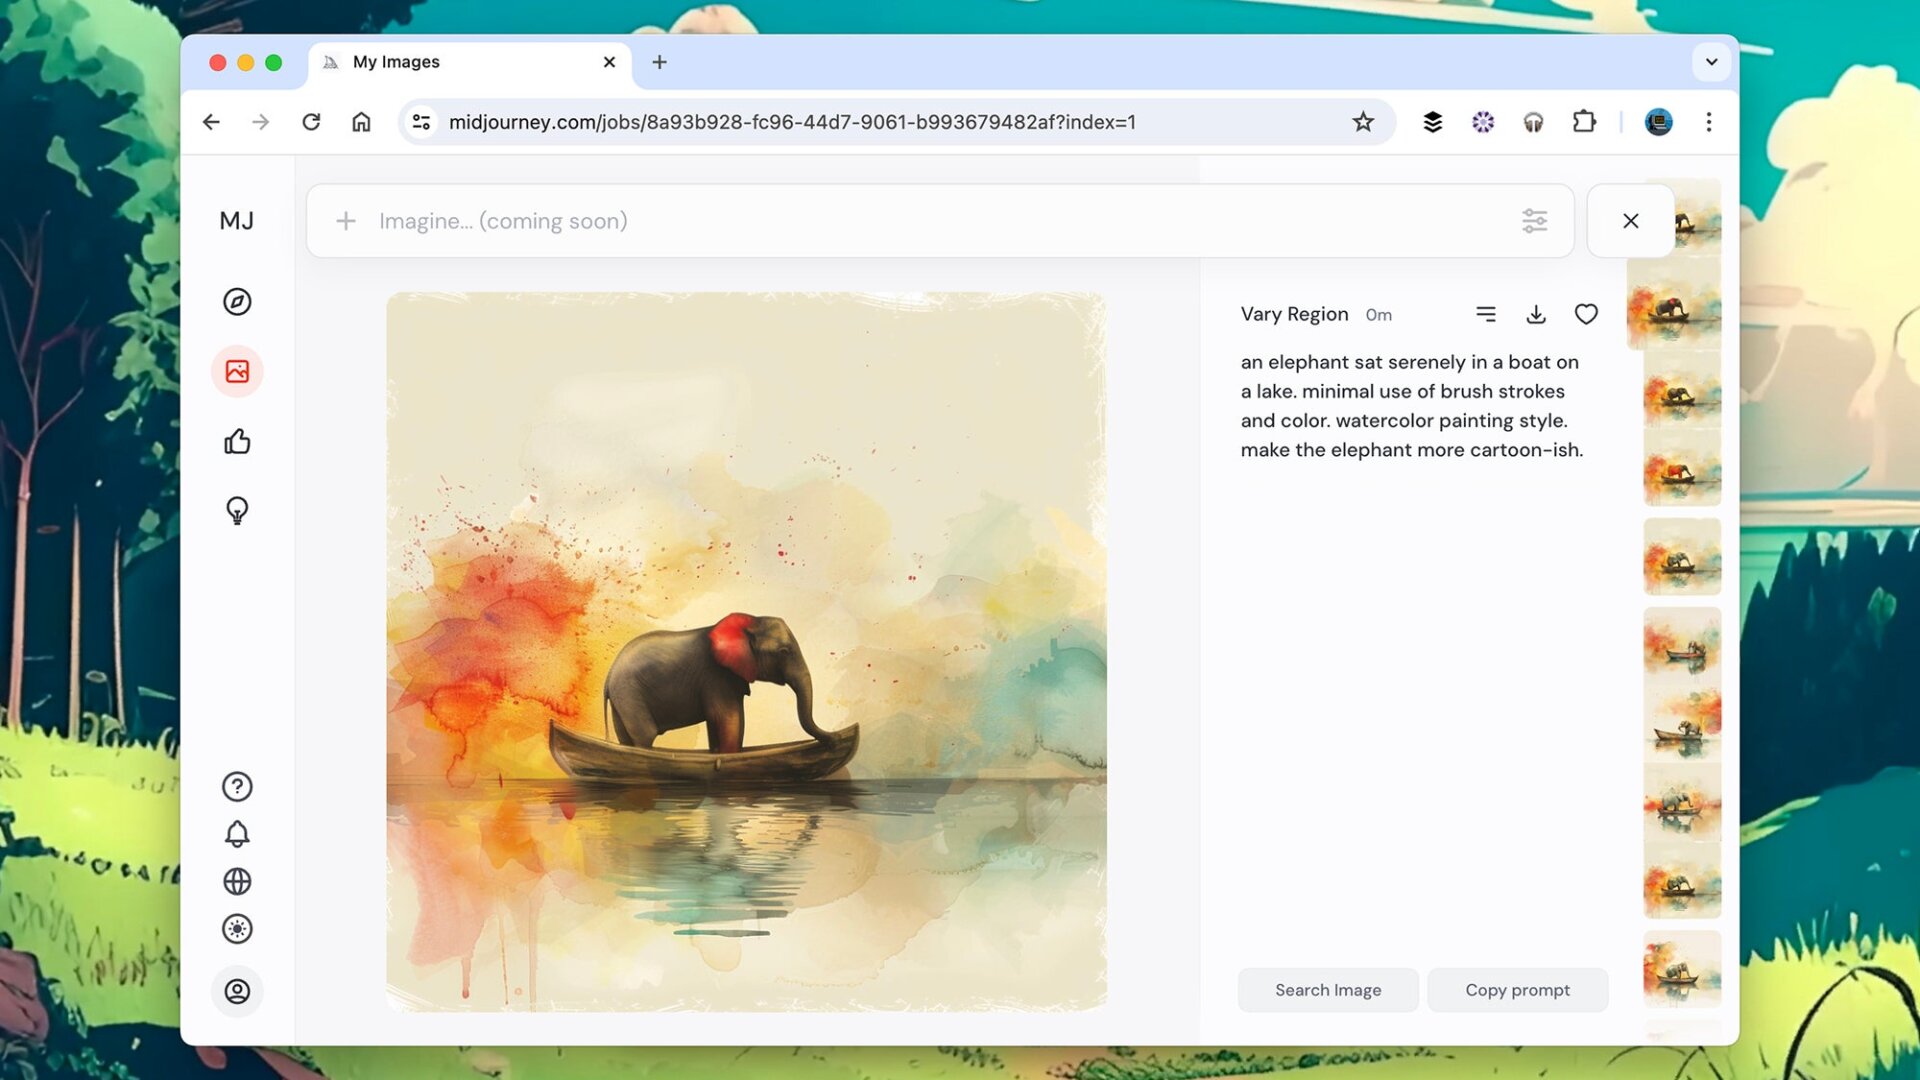Open the Explore page from the sidebar

[237, 302]
